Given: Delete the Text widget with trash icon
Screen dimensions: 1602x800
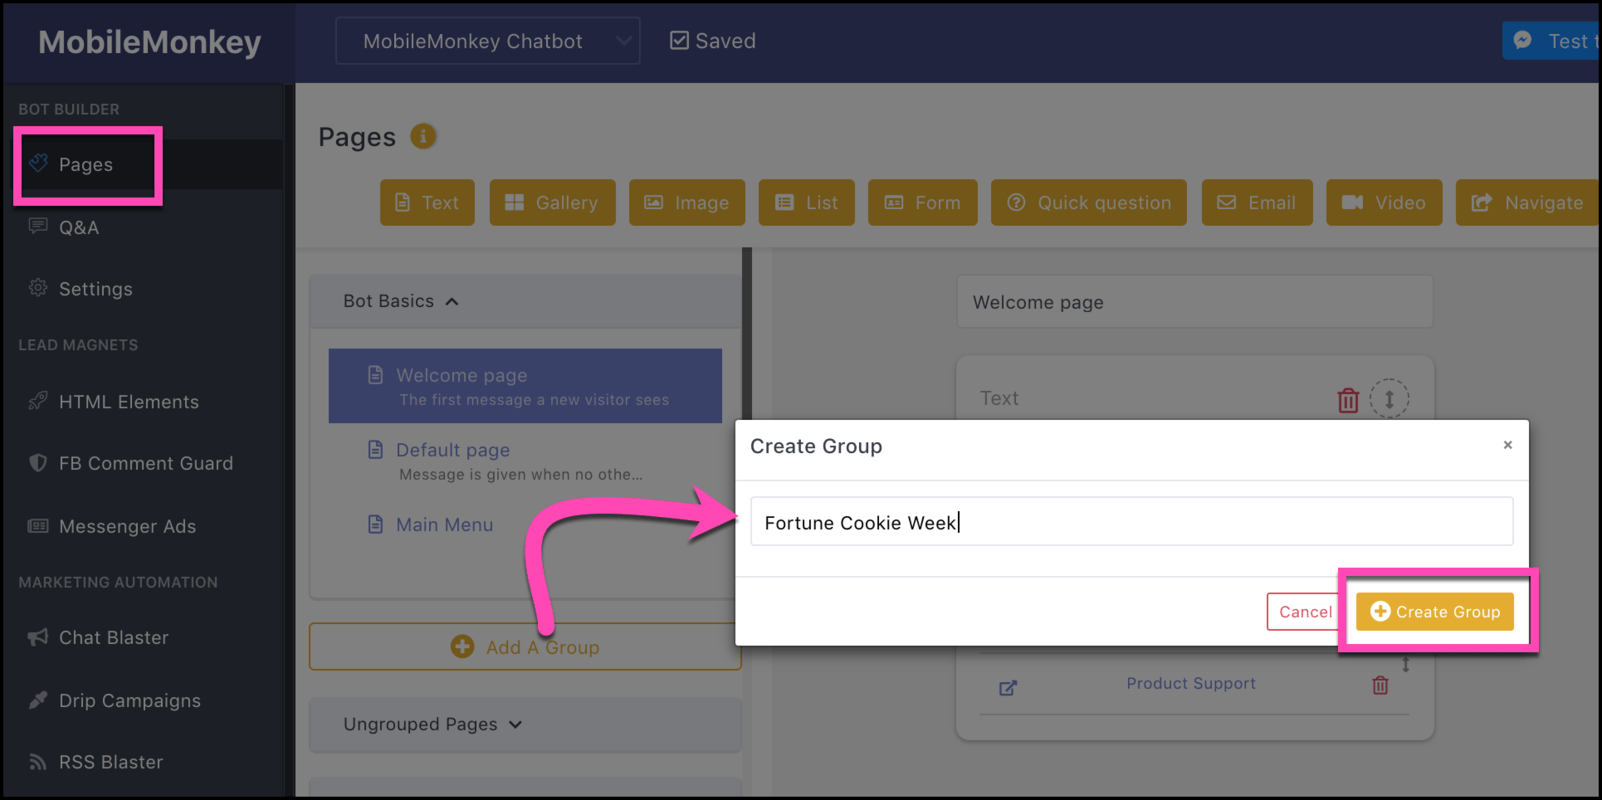Looking at the screenshot, I should (1348, 400).
